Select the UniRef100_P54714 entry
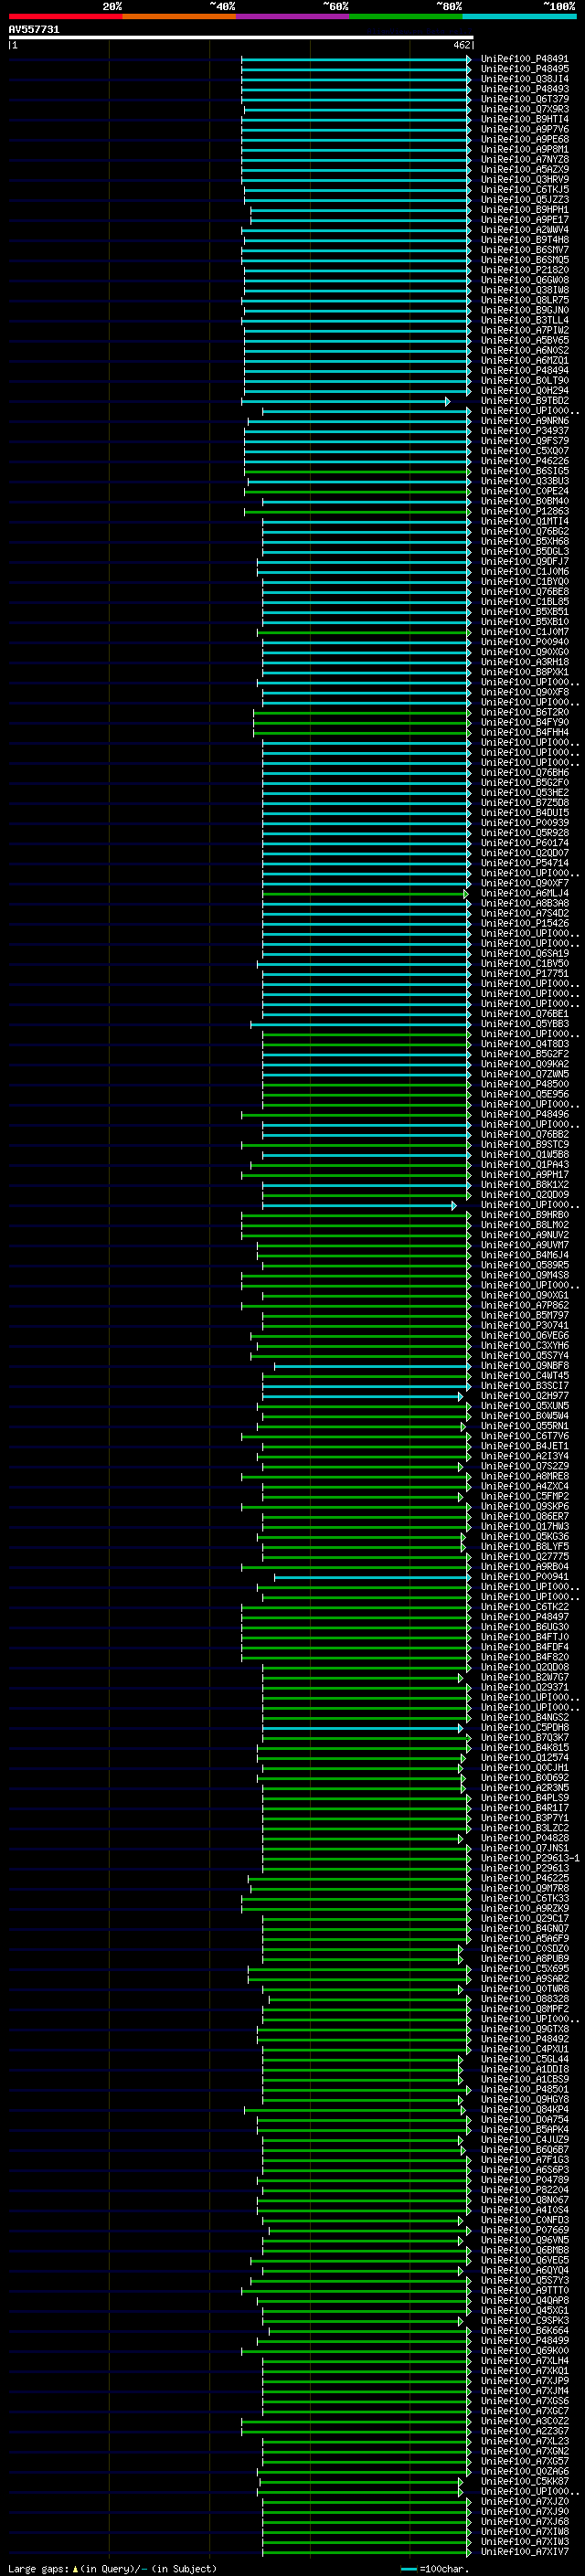Image resolution: width=585 pixels, height=2576 pixels. click(x=524, y=863)
